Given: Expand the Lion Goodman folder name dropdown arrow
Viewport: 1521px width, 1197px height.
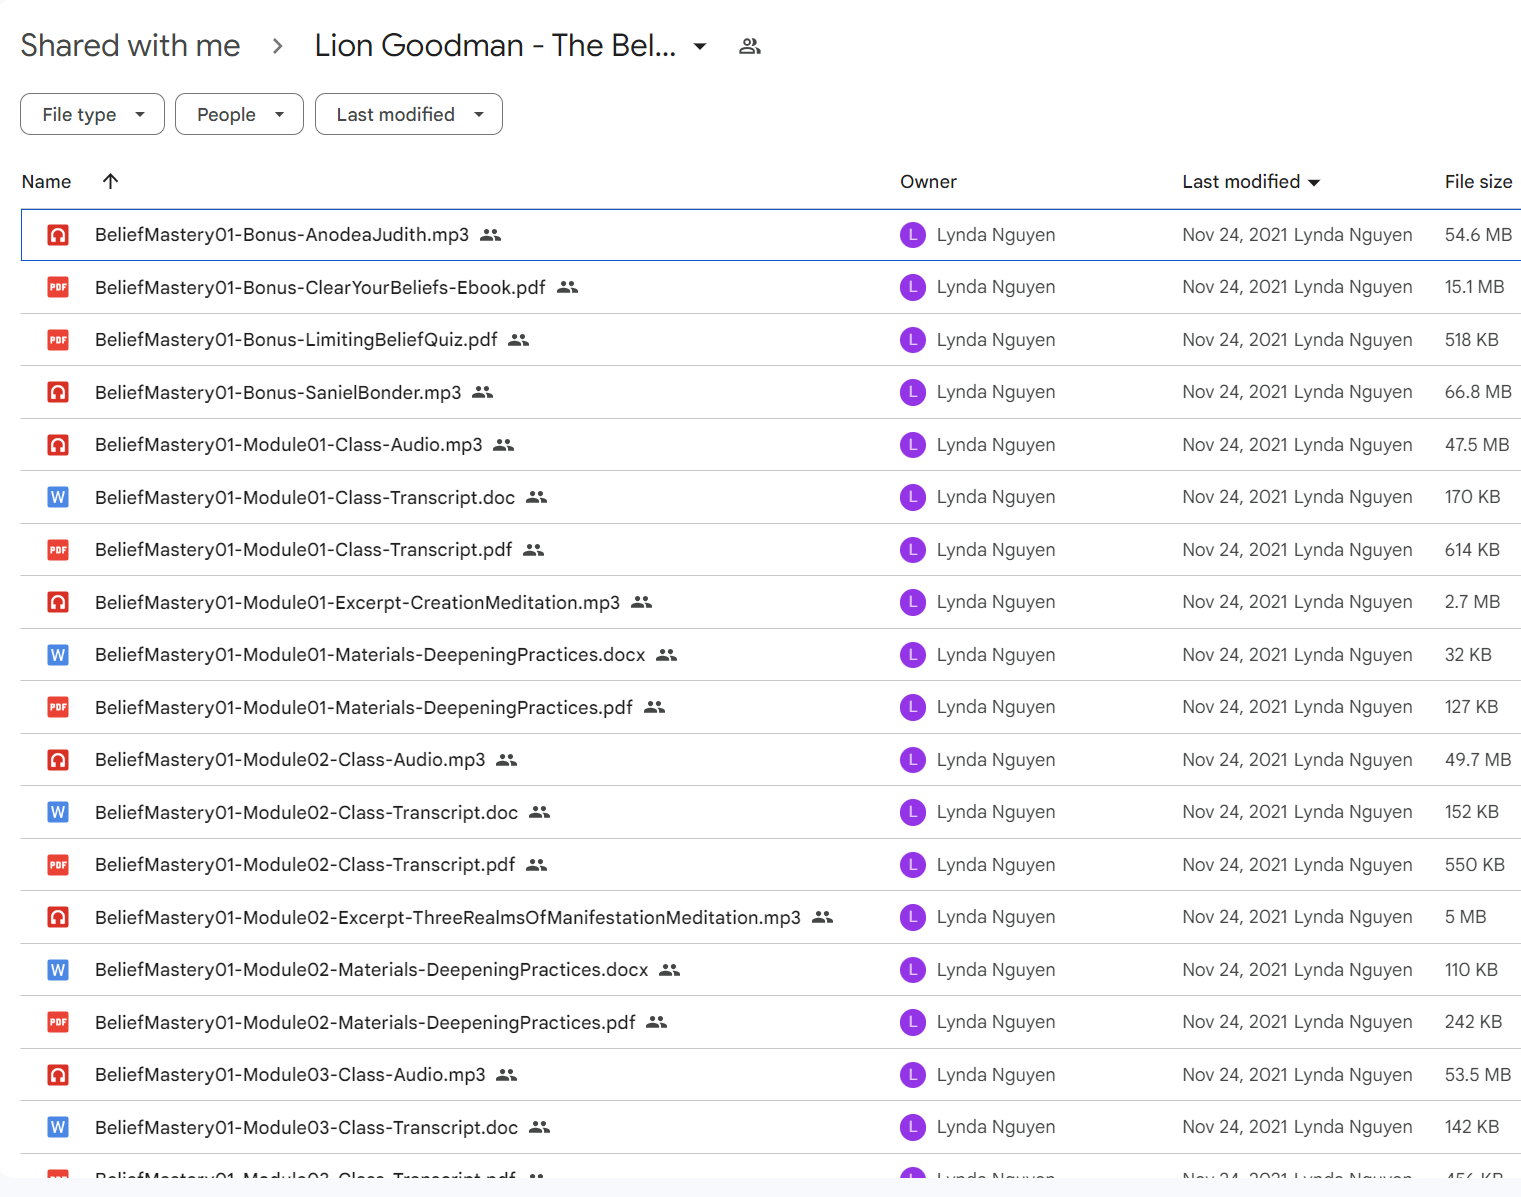Looking at the screenshot, I should click(700, 46).
